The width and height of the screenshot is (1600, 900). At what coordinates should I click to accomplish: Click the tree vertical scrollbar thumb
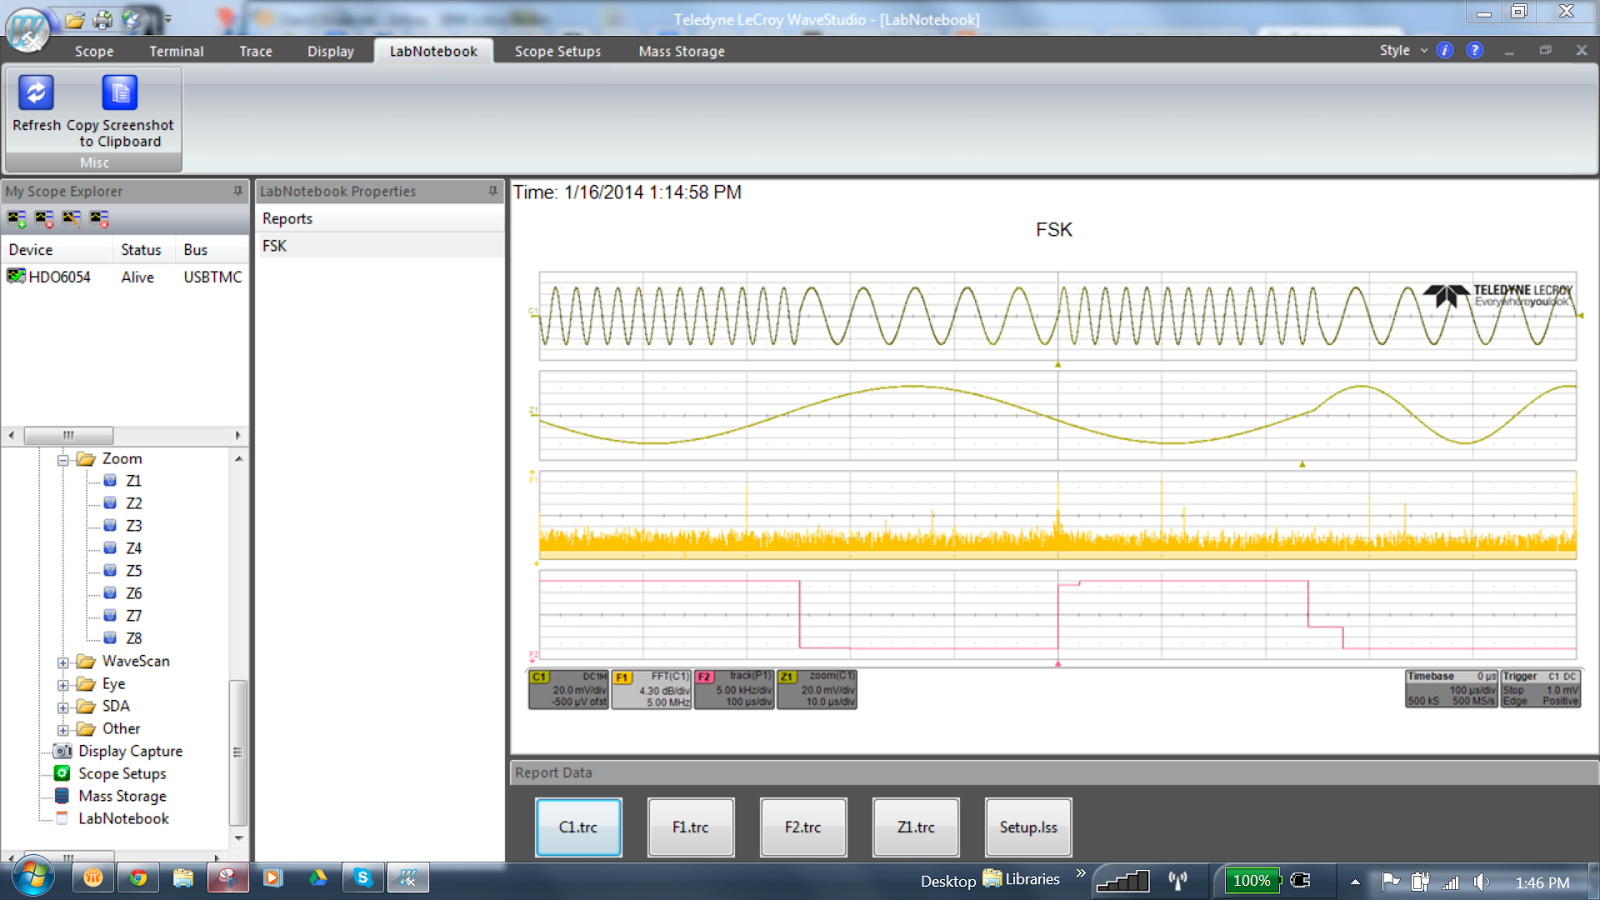238,752
